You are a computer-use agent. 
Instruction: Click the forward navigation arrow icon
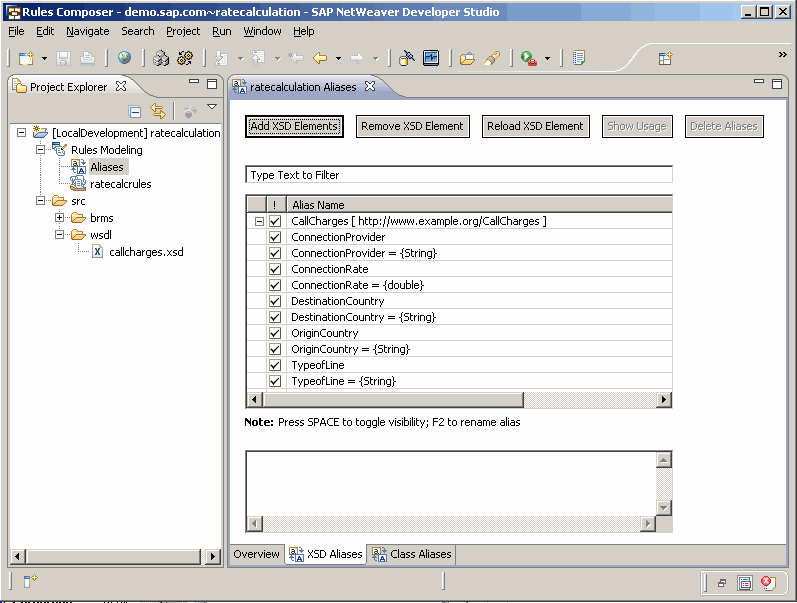357,58
